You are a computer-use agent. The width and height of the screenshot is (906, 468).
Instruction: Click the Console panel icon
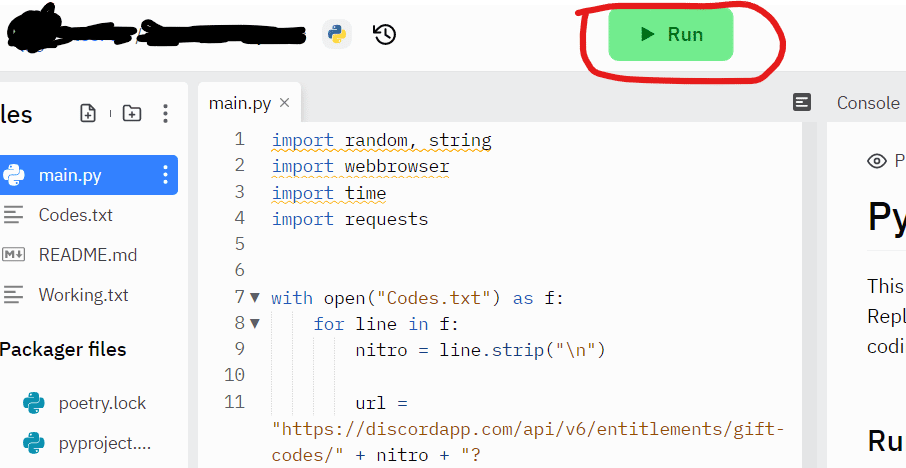click(802, 103)
